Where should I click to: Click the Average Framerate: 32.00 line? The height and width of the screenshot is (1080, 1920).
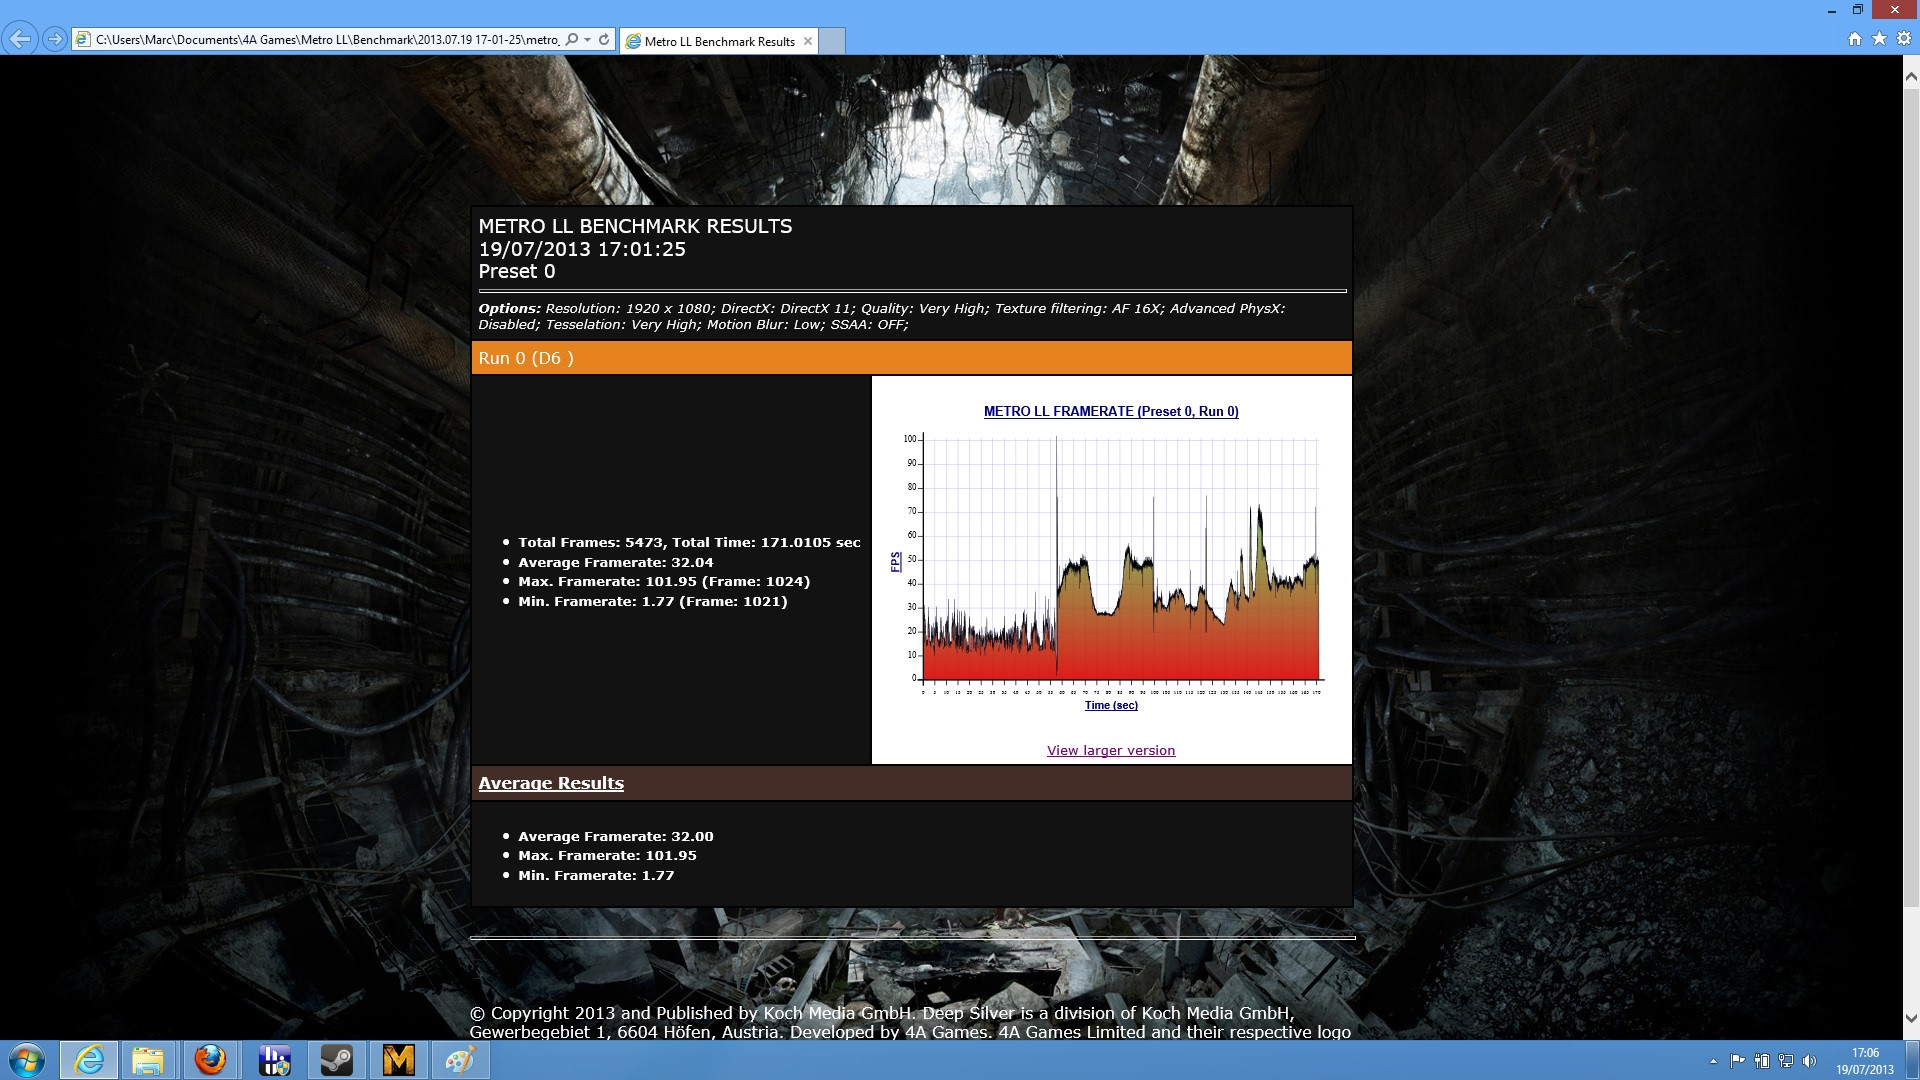click(x=615, y=836)
